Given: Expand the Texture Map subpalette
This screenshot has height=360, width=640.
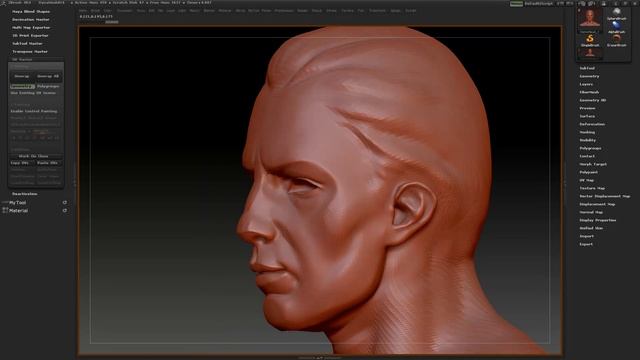Looking at the screenshot, I should click(592, 188).
